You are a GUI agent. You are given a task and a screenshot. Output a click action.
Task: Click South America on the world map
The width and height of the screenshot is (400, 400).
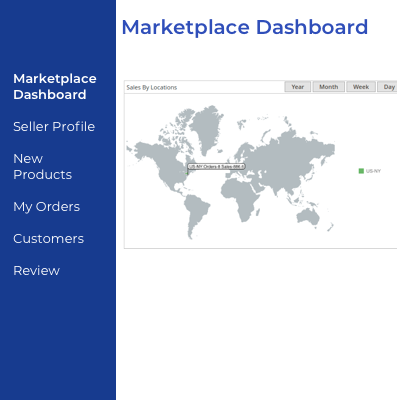point(197,213)
